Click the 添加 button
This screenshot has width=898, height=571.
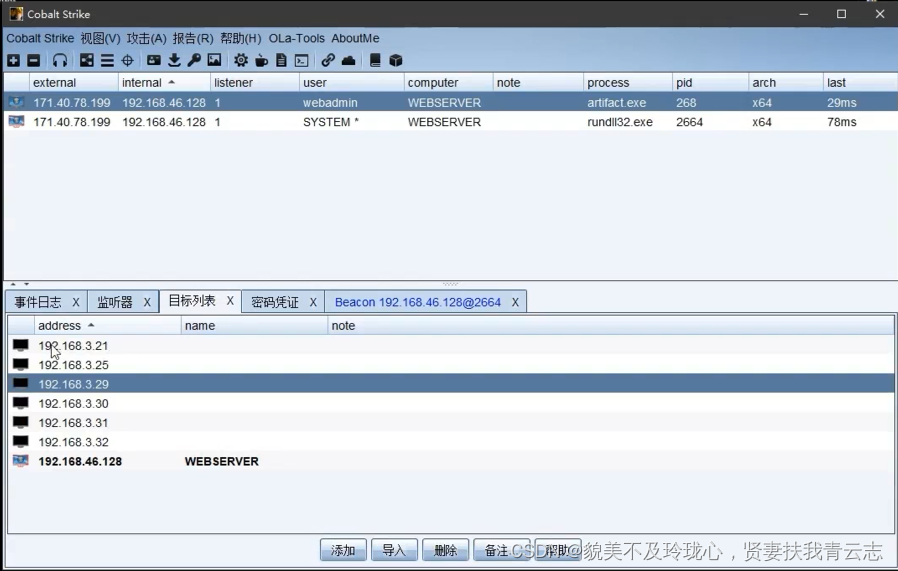[x=343, y=550]
